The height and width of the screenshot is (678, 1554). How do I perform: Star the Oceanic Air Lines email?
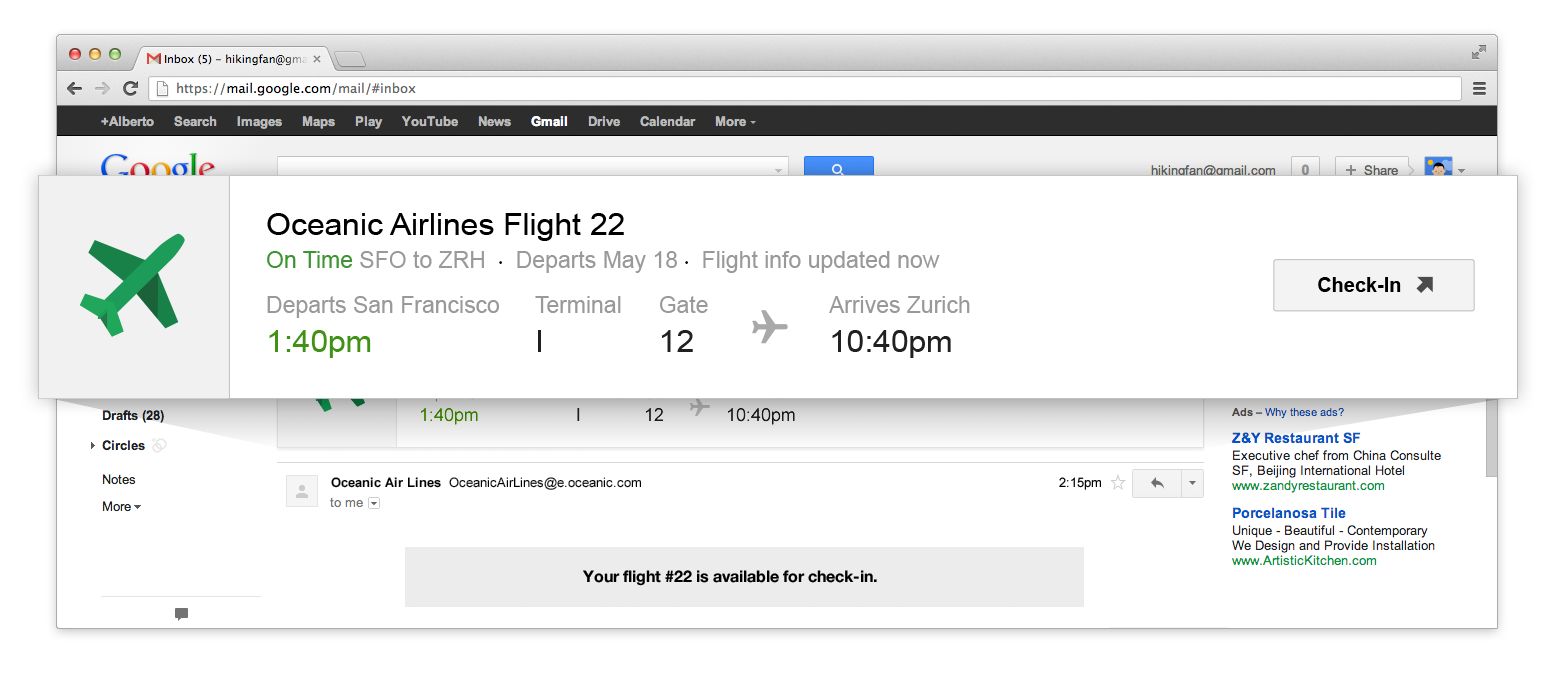[x=1118, y=483]
